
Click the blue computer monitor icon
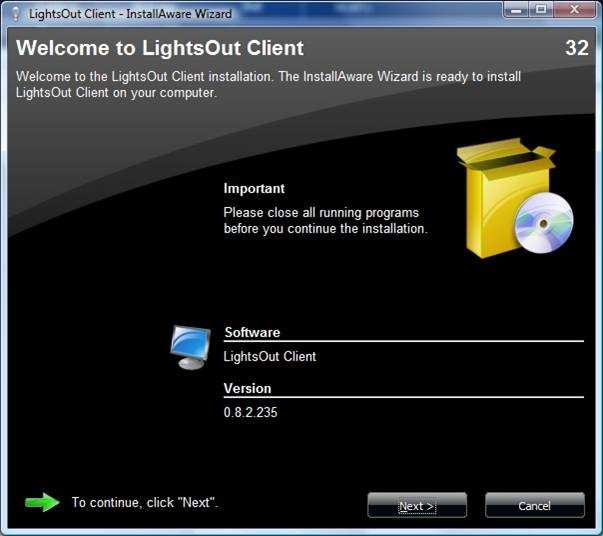(191, 347)
